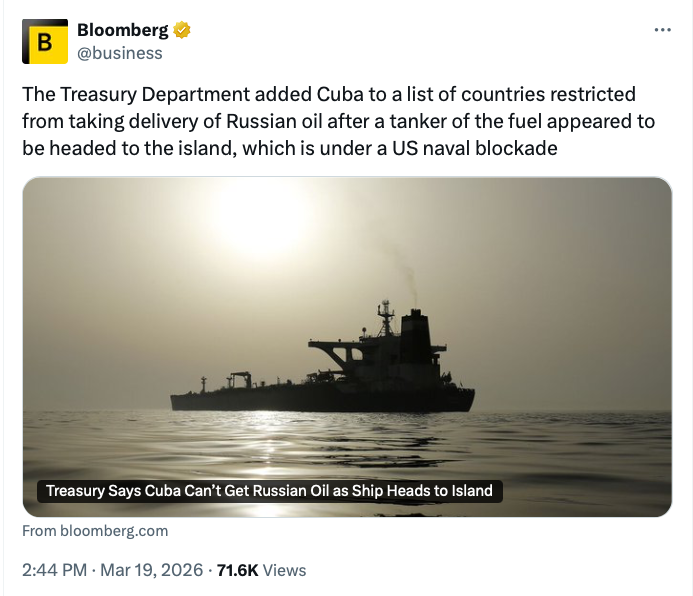693x596 pixels.
Task: Click the 2:44 PM timestamp
Action: 54,570
